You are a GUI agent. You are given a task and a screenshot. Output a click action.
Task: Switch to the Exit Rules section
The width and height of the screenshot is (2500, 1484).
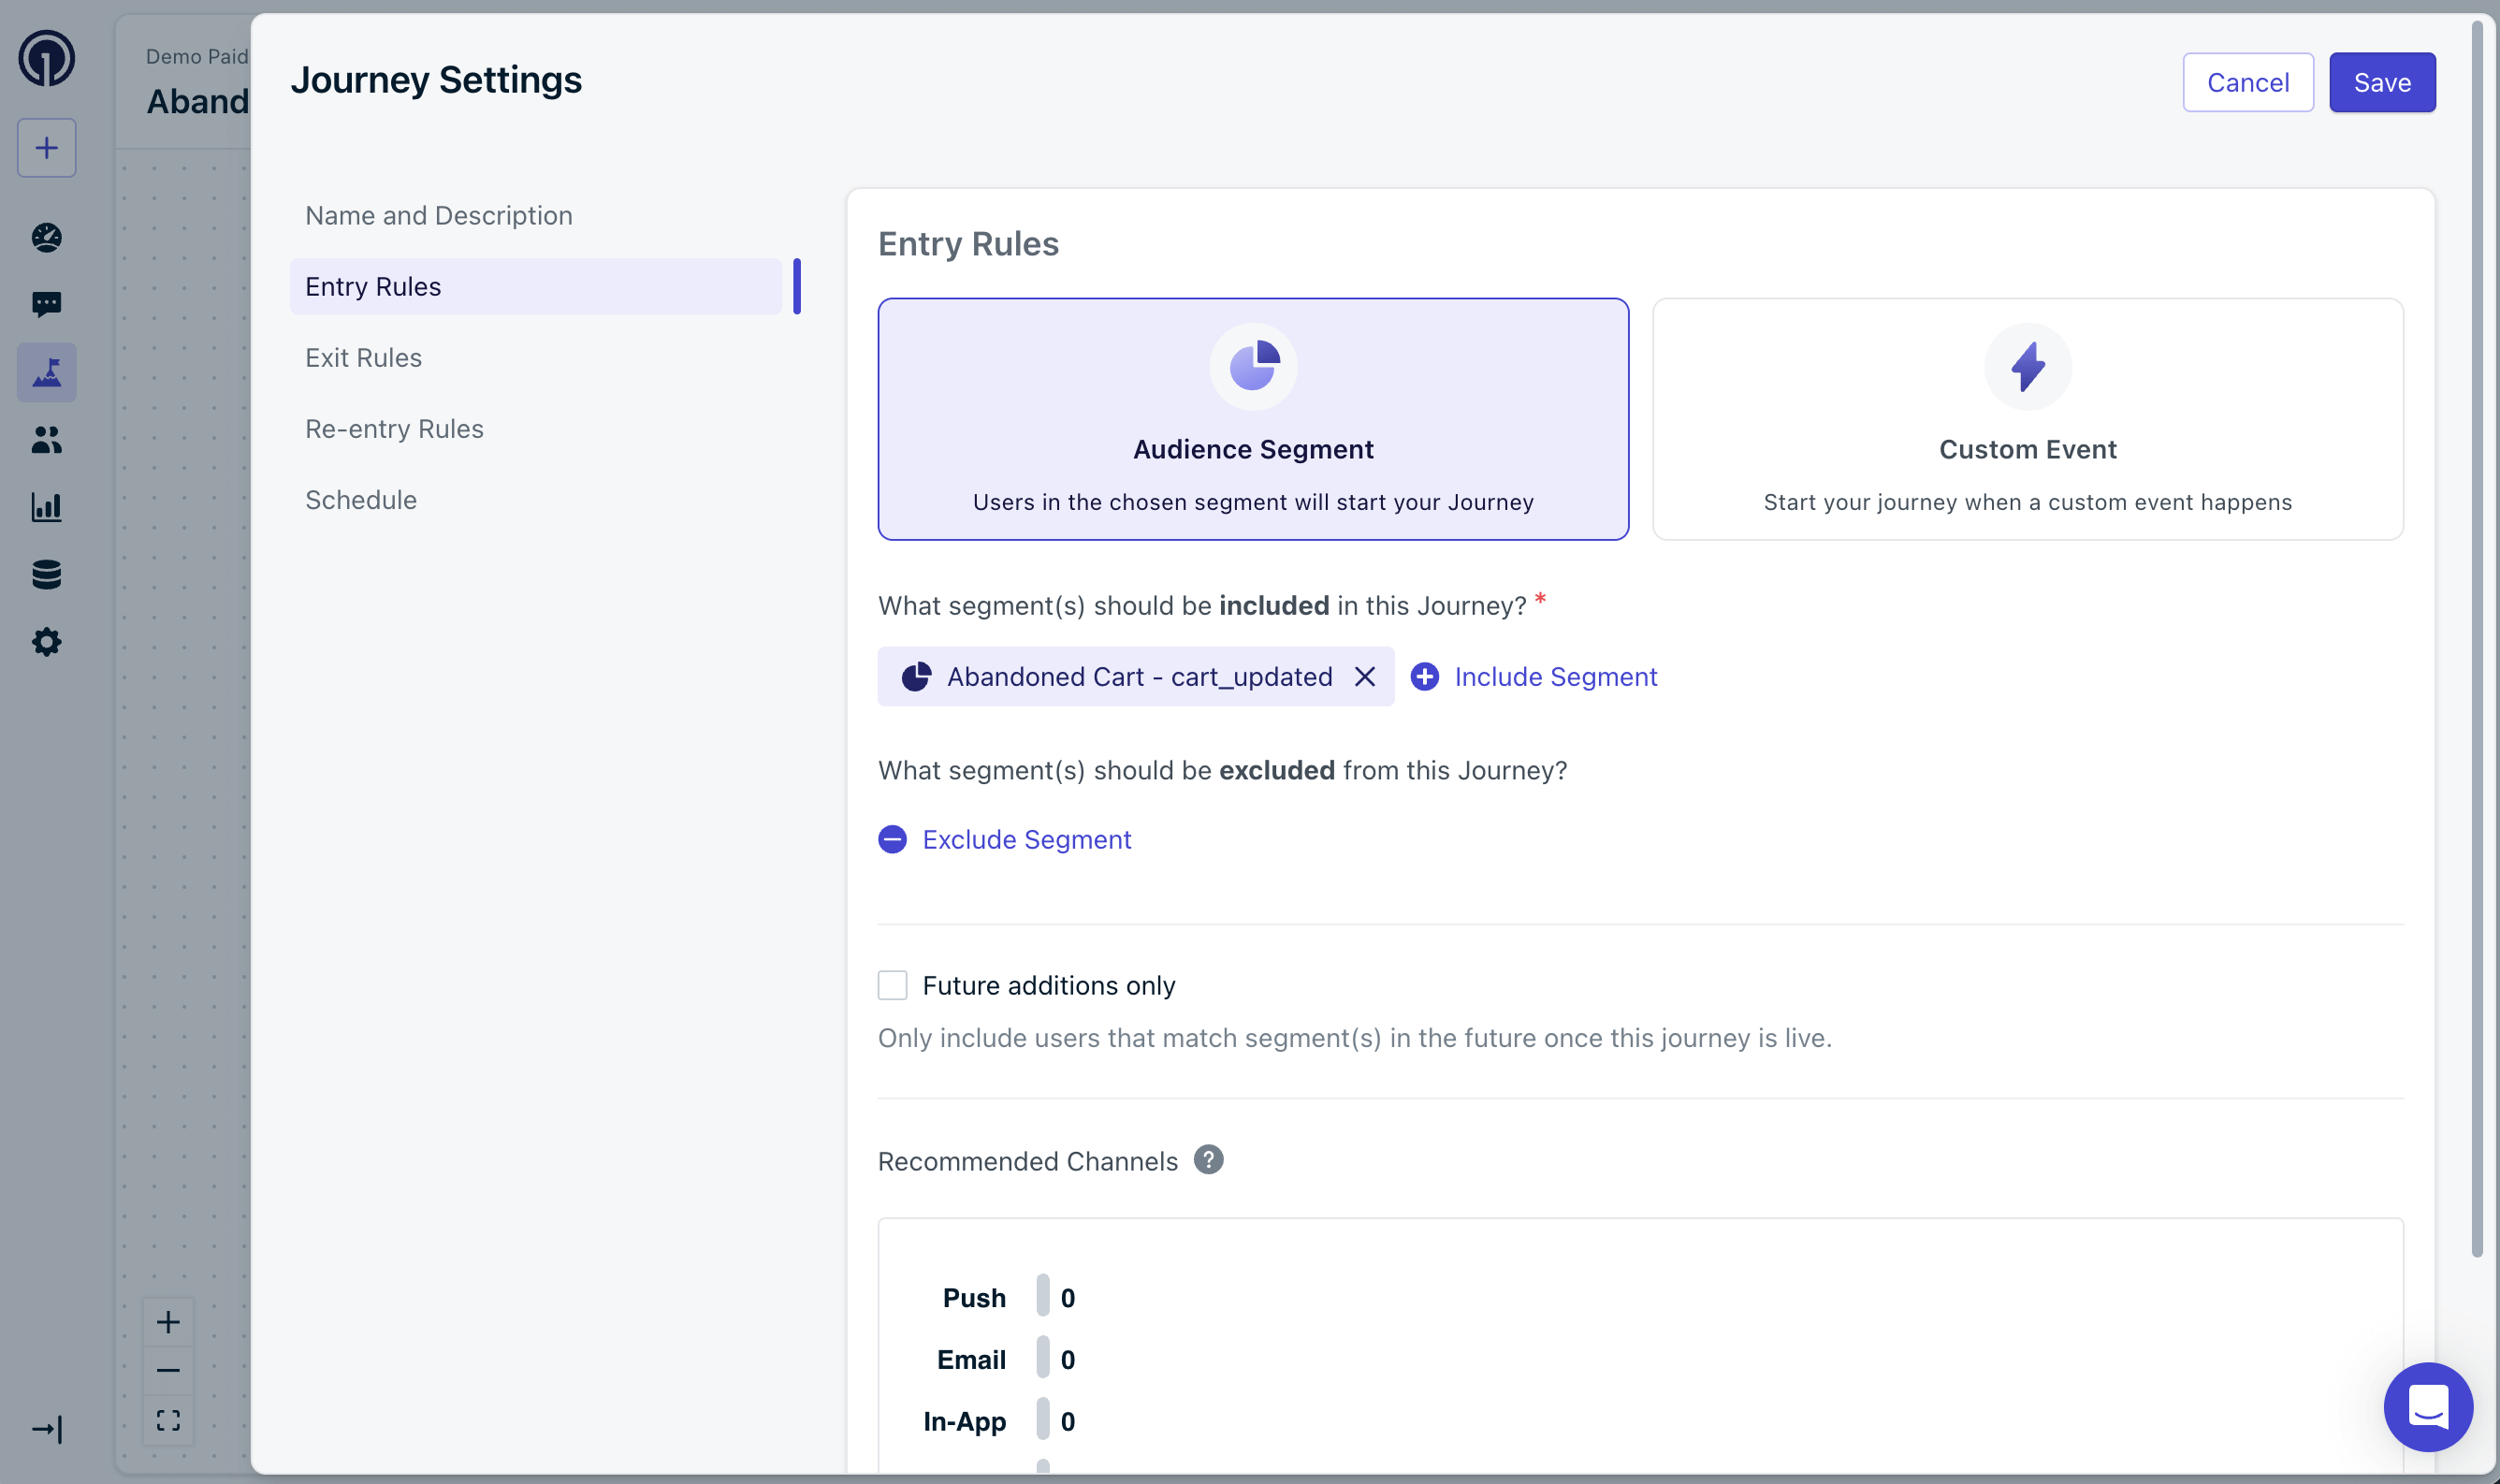pos(363,358)
